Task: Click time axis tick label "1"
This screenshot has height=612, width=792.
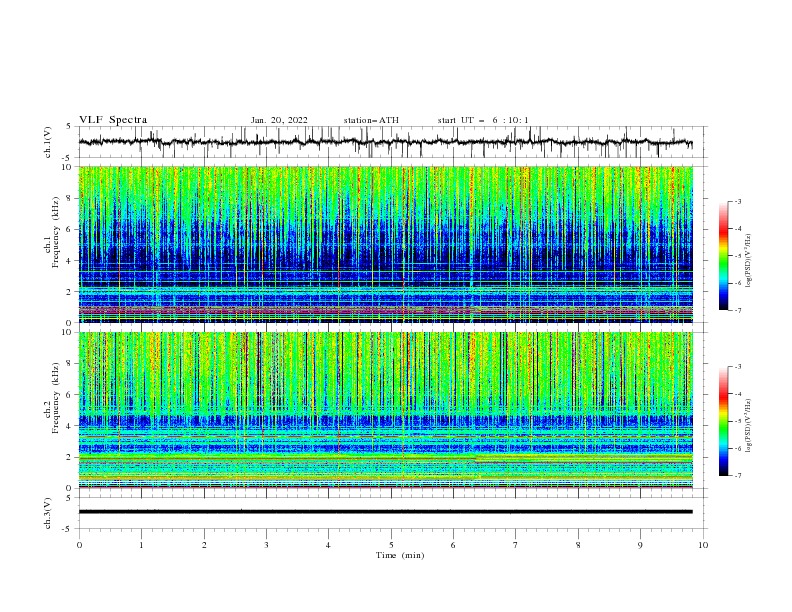Action: click(141, 545)
